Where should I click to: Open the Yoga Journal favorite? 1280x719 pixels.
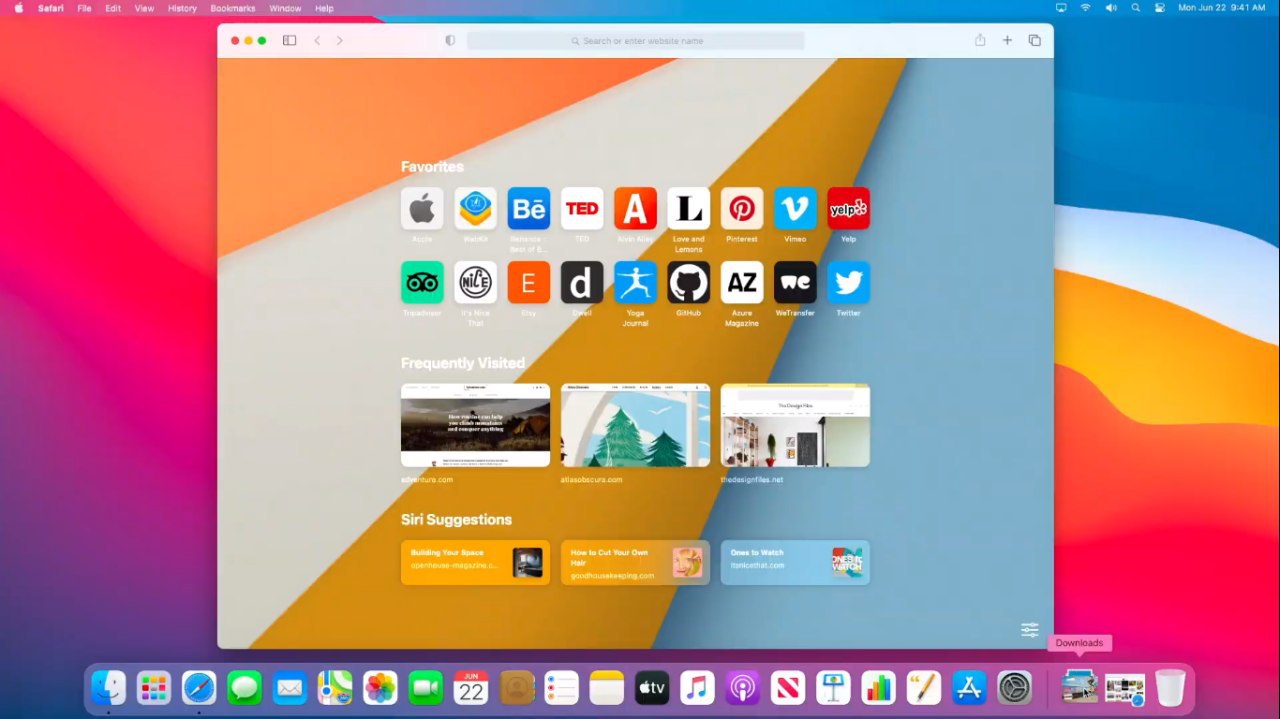click(635, 282)
